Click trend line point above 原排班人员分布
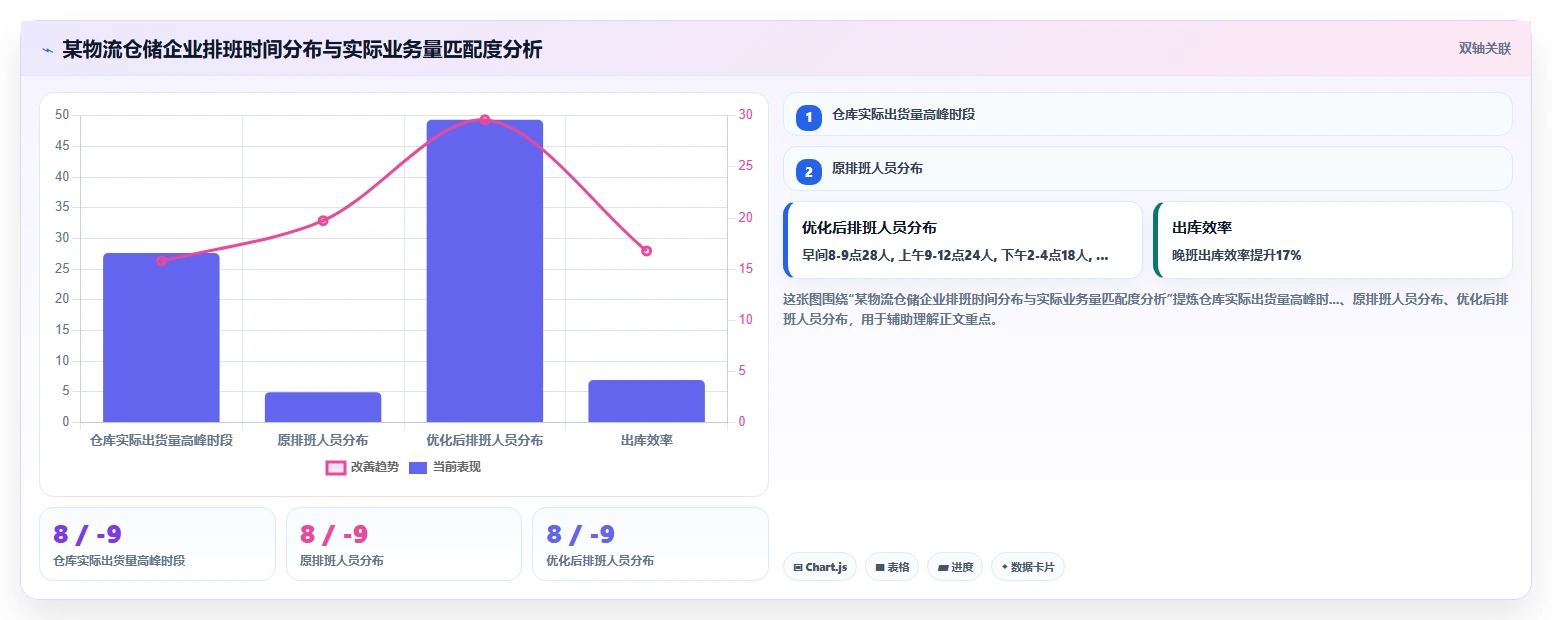This screenshot has height=620, width=1552. [x=323, y=220]
